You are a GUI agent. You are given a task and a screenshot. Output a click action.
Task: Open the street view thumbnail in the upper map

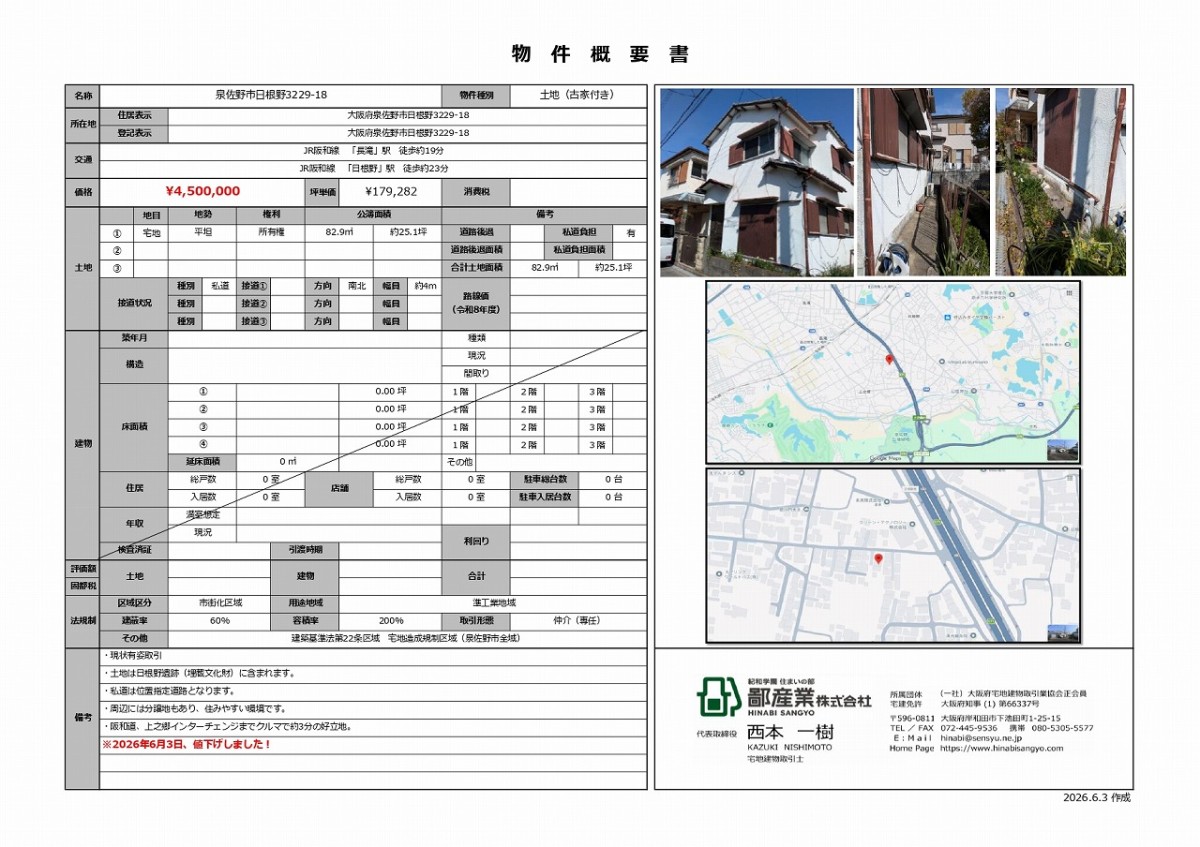[1062, 449]
